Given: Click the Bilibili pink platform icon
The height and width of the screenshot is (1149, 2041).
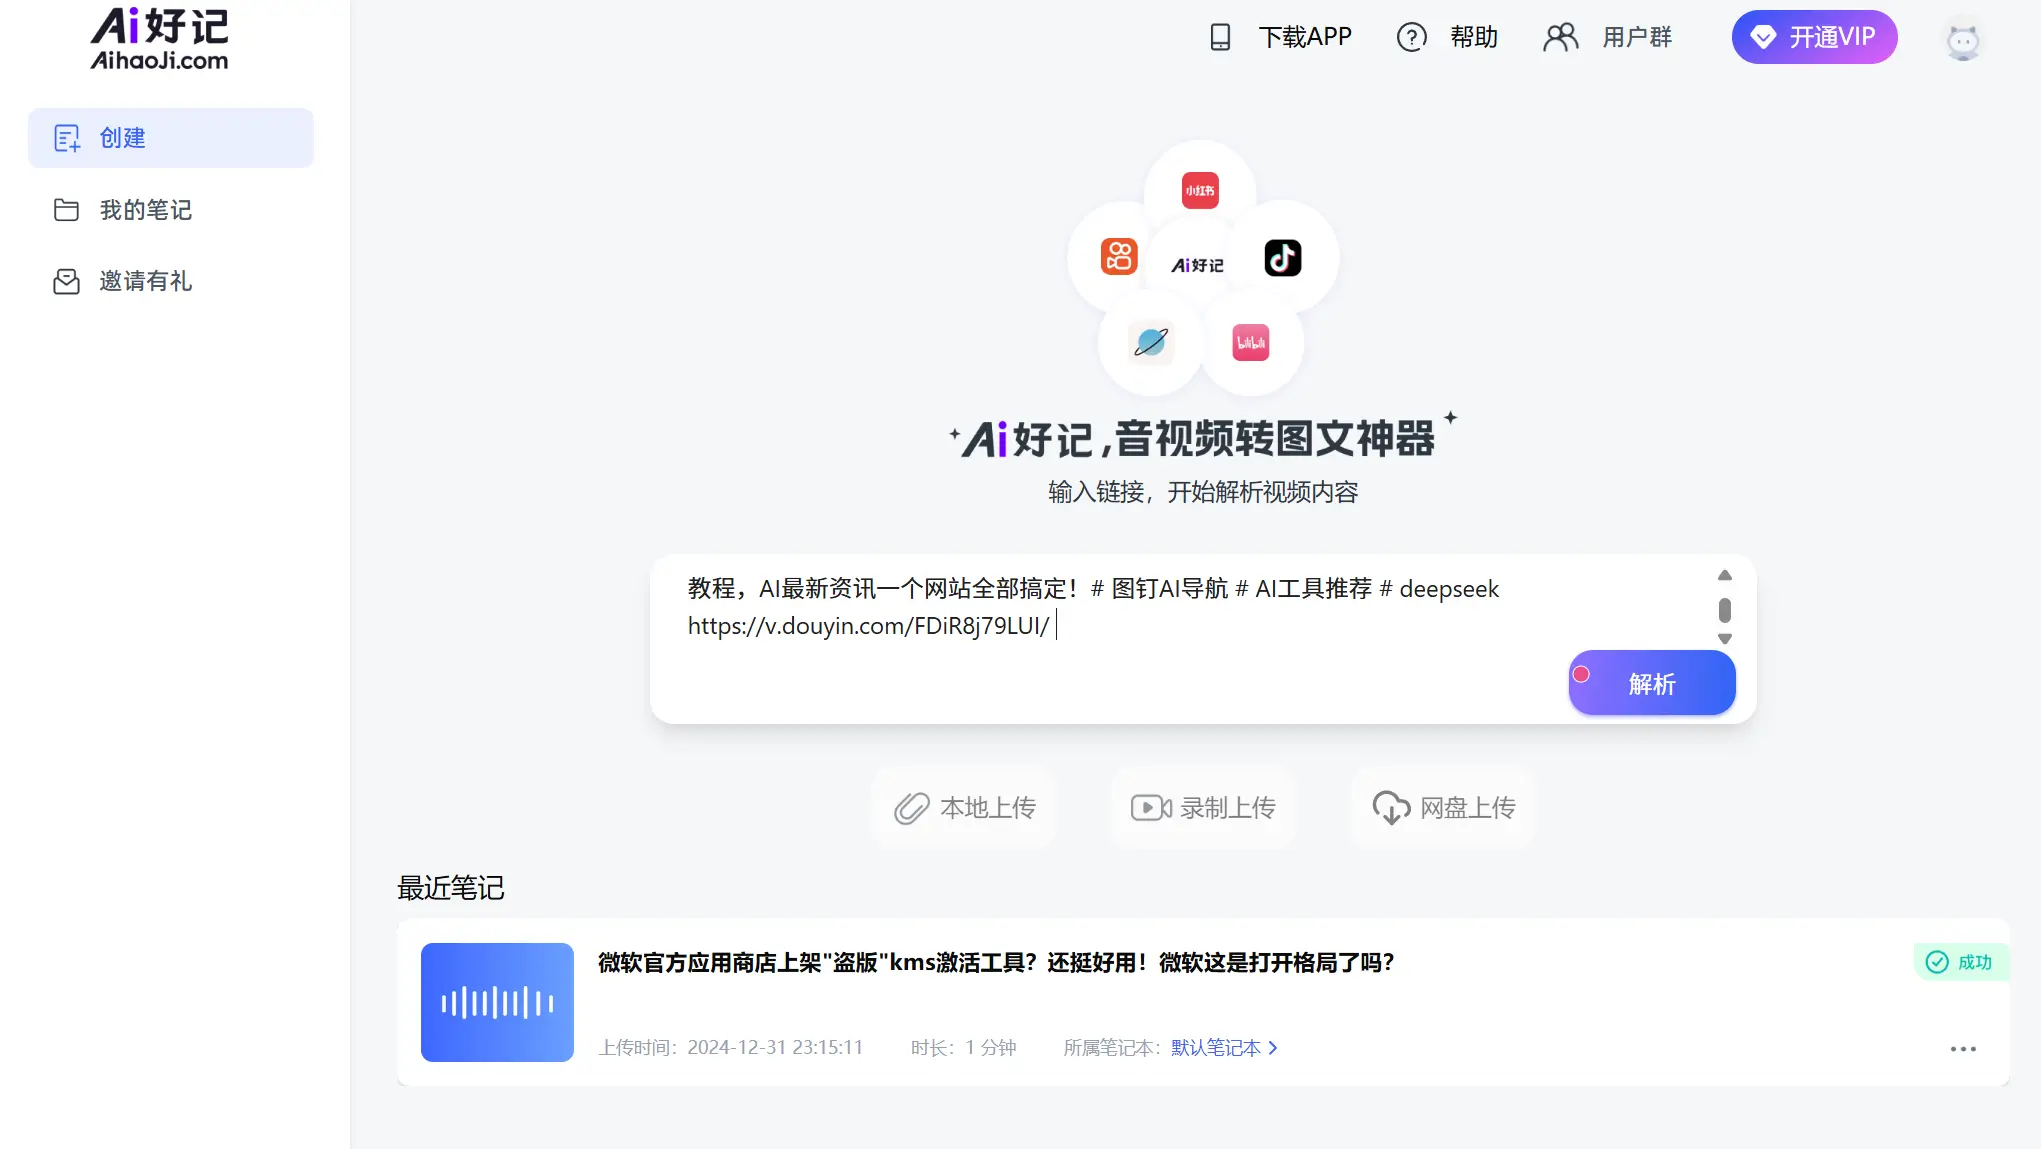Looking at the screenshot, I should click(x=1250, y=343).
